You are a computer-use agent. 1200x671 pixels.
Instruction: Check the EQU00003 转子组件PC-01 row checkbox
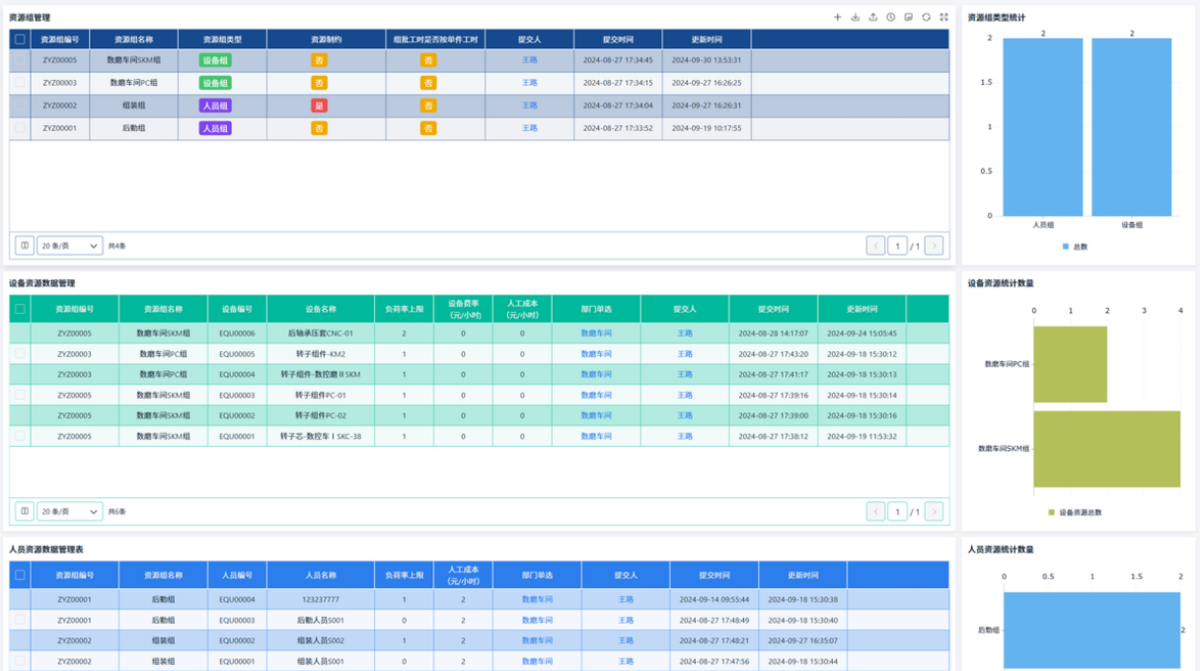tap(20, 395)
